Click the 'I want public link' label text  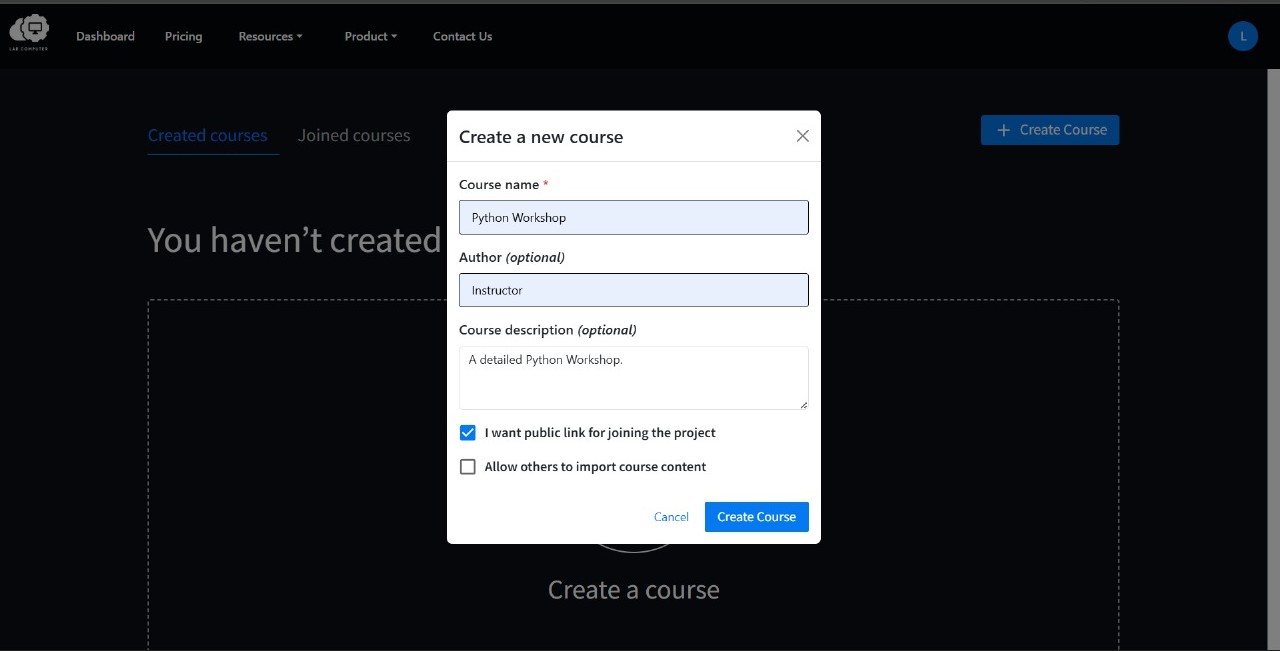[600, 433]
